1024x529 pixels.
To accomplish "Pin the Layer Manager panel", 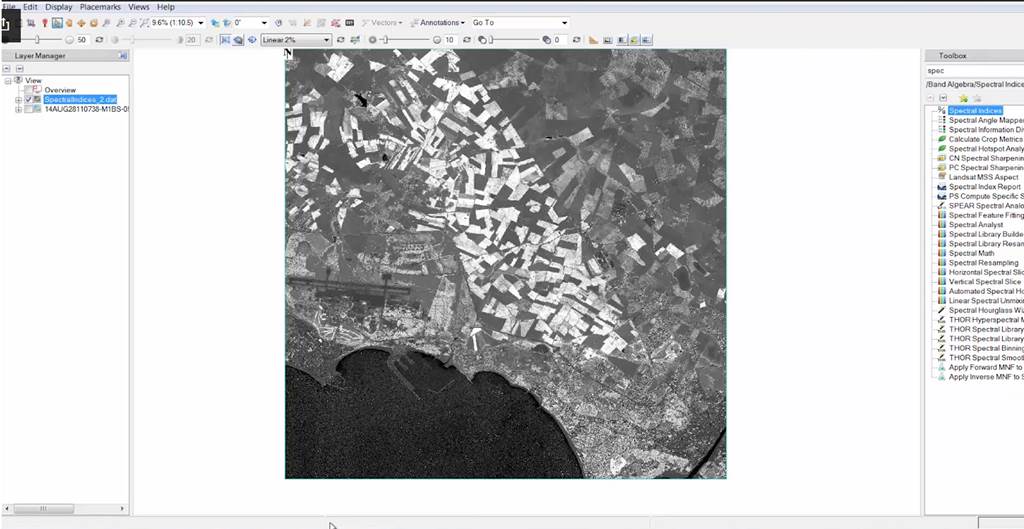I will coord(123,56).
